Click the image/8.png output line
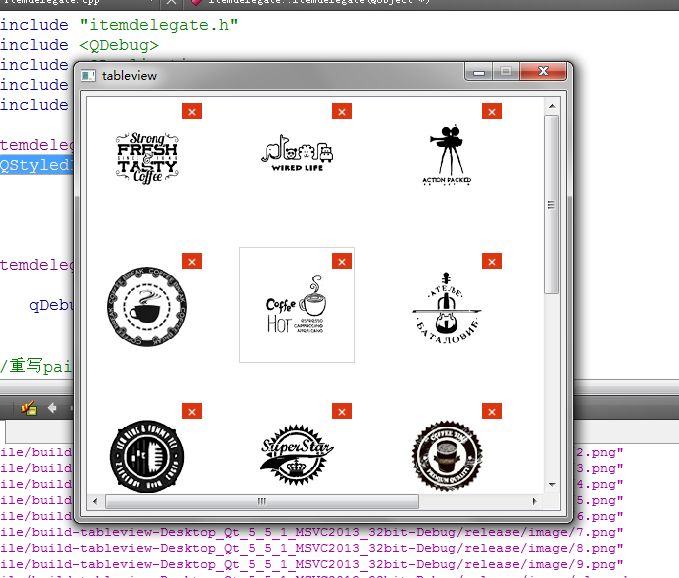 (x=311, y=548)
